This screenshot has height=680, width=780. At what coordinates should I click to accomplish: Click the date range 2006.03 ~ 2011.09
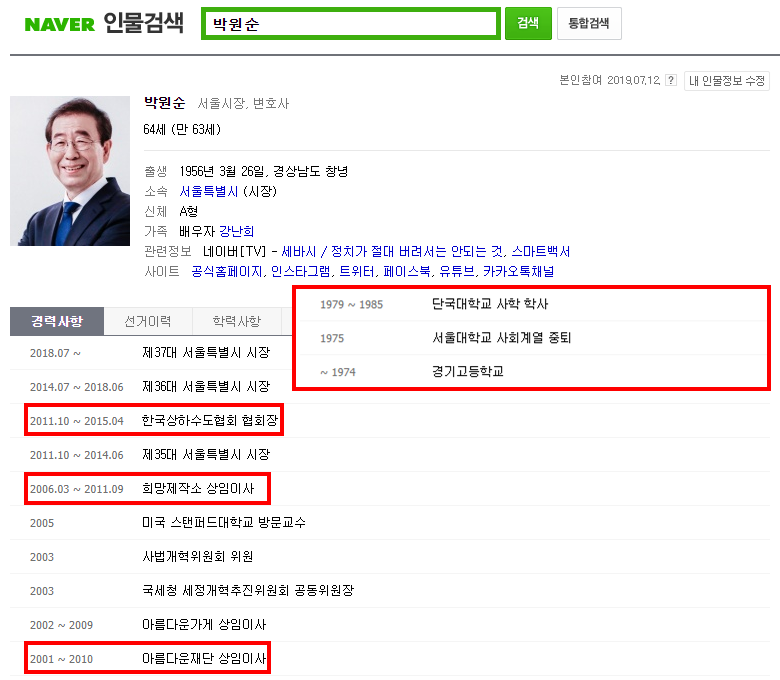coord(77,489)
